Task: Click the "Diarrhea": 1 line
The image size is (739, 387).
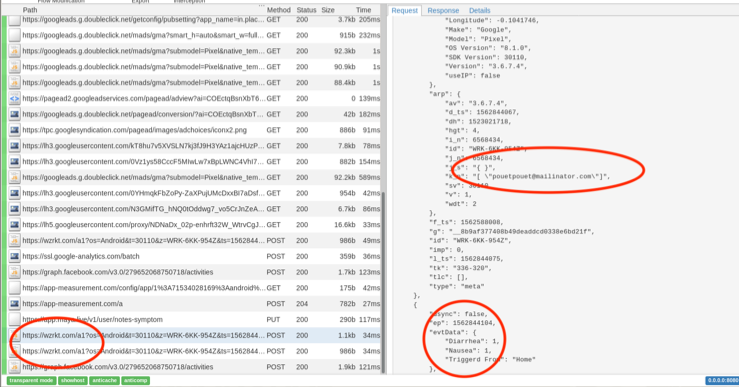Action: tap(472, 341)
